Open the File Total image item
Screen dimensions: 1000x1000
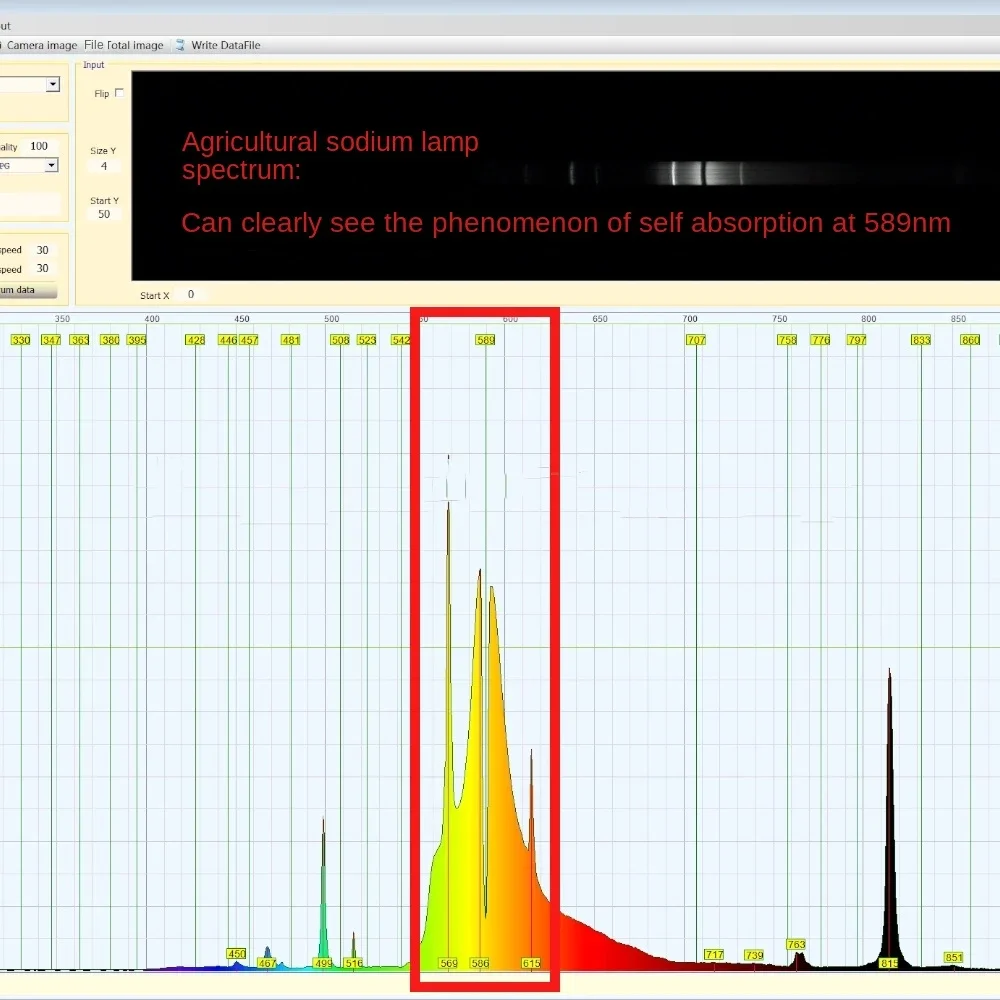click(124, 45)
